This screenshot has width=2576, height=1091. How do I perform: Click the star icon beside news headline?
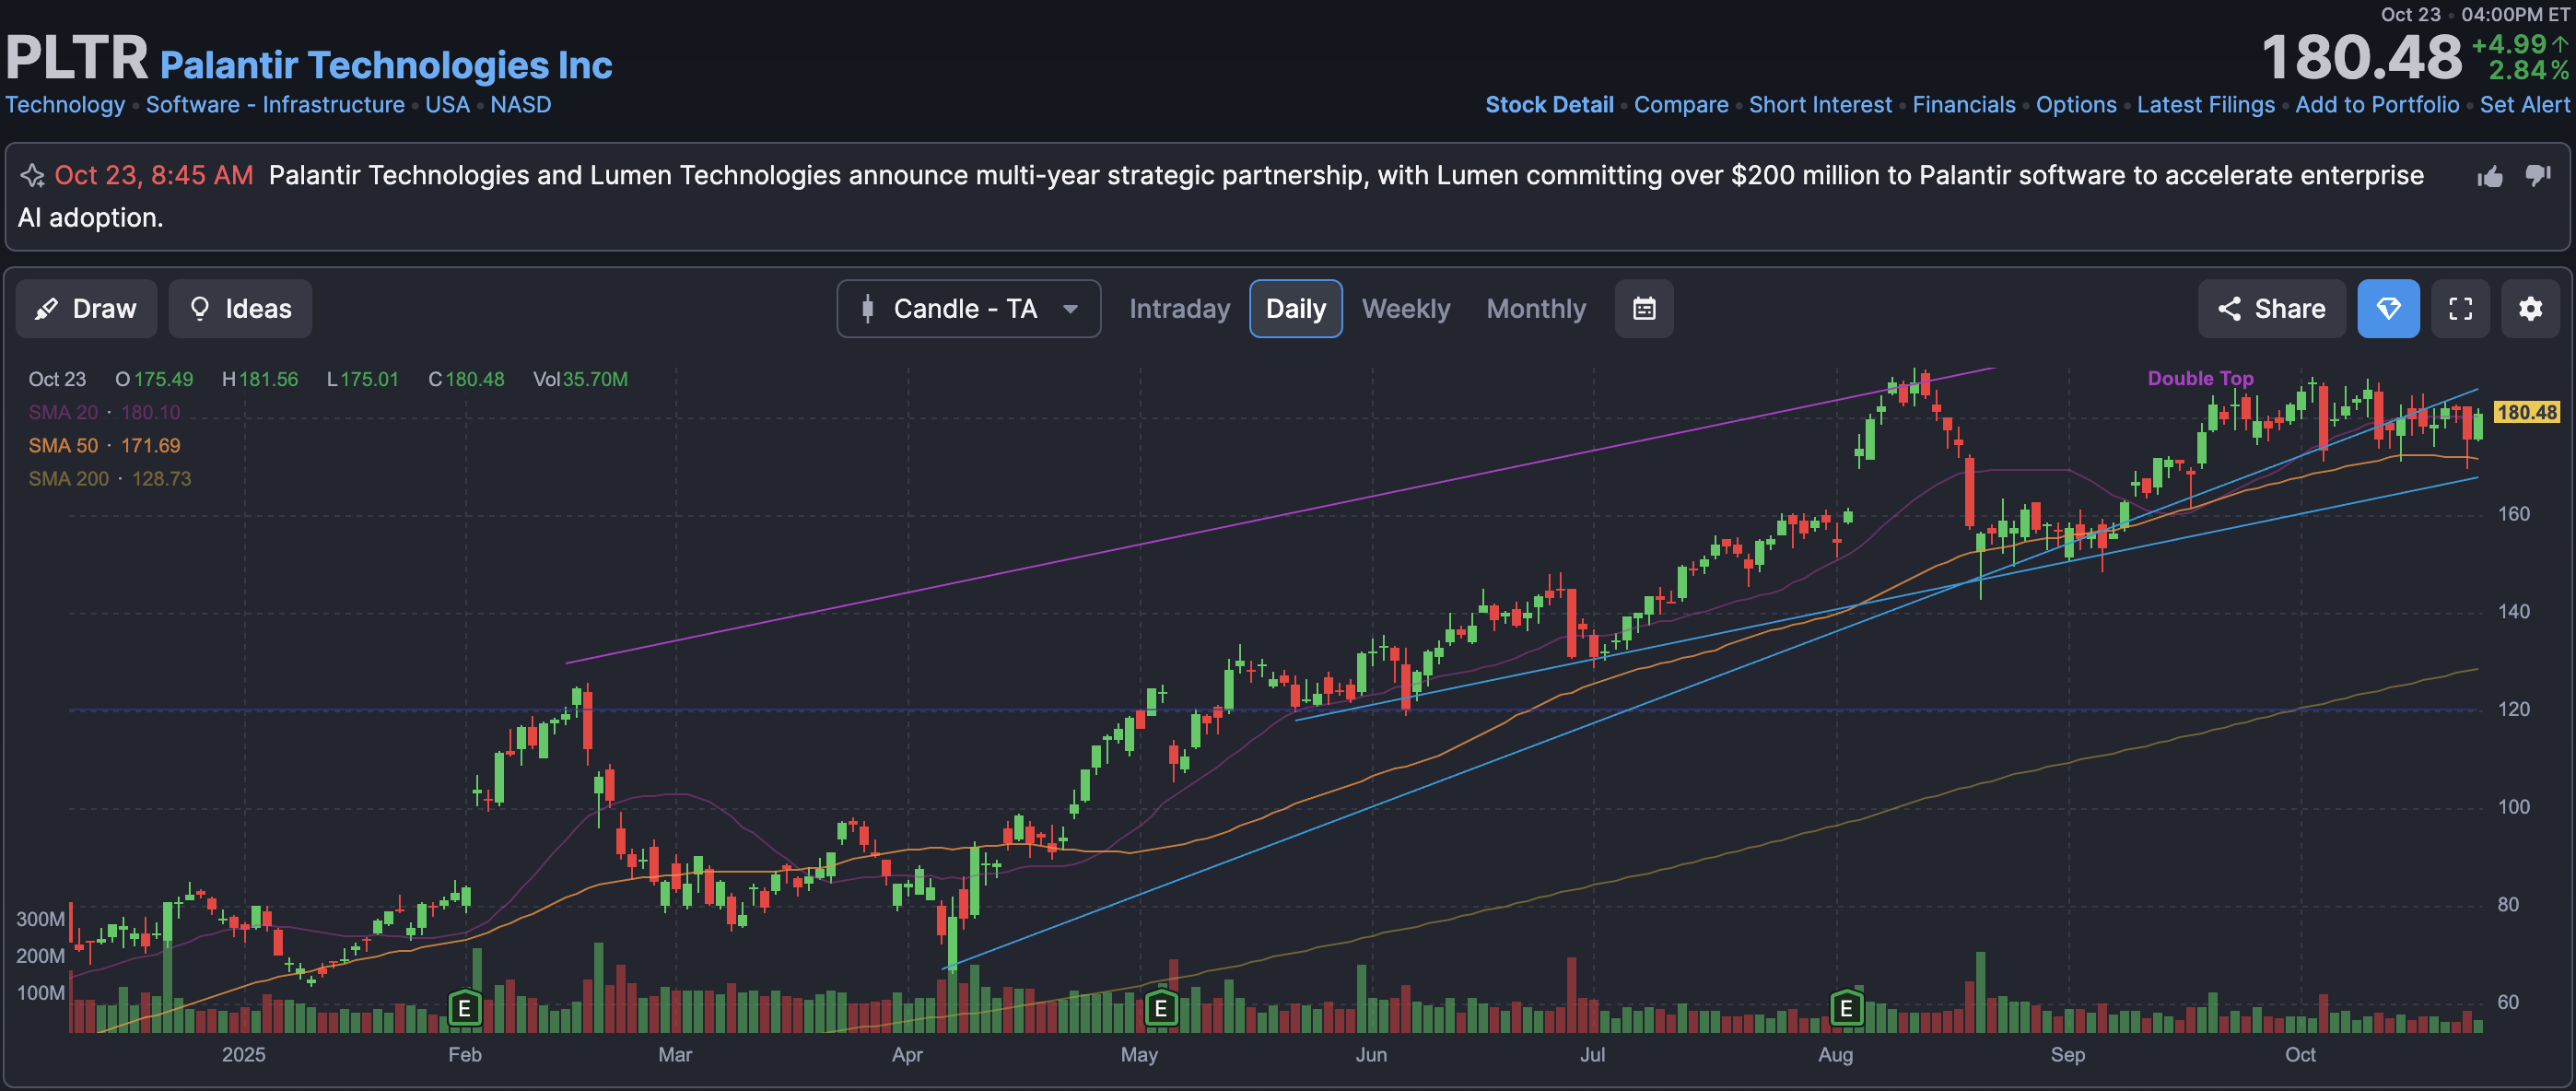(33, 176)
